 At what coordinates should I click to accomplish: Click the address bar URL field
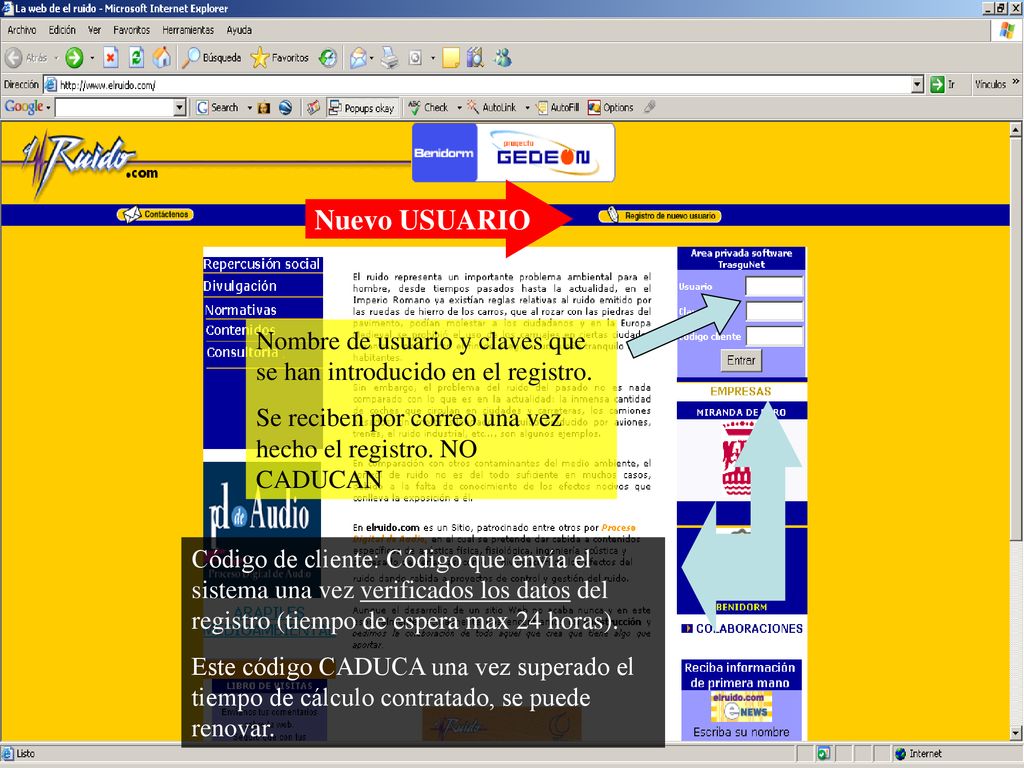(x=484, y=84)
